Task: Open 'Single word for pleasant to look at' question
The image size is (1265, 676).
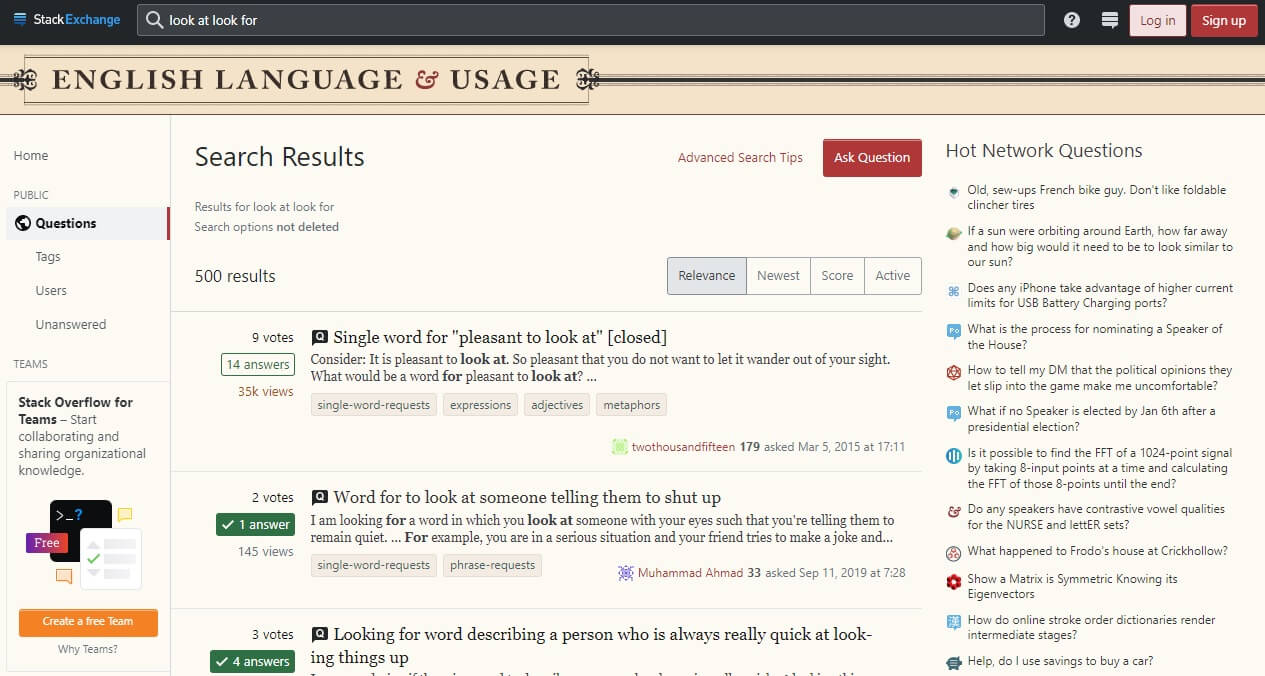Action: point(500,337)
